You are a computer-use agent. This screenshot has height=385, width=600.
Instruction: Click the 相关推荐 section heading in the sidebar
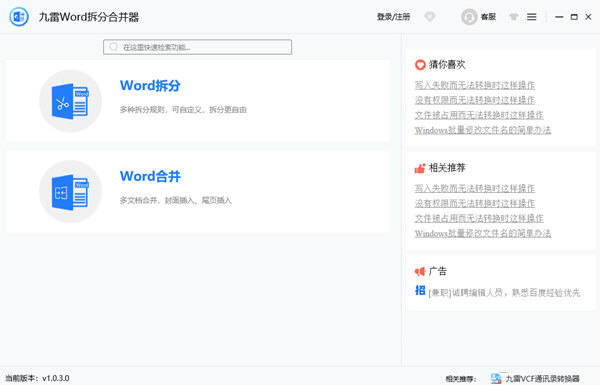(x=447, y=168)
